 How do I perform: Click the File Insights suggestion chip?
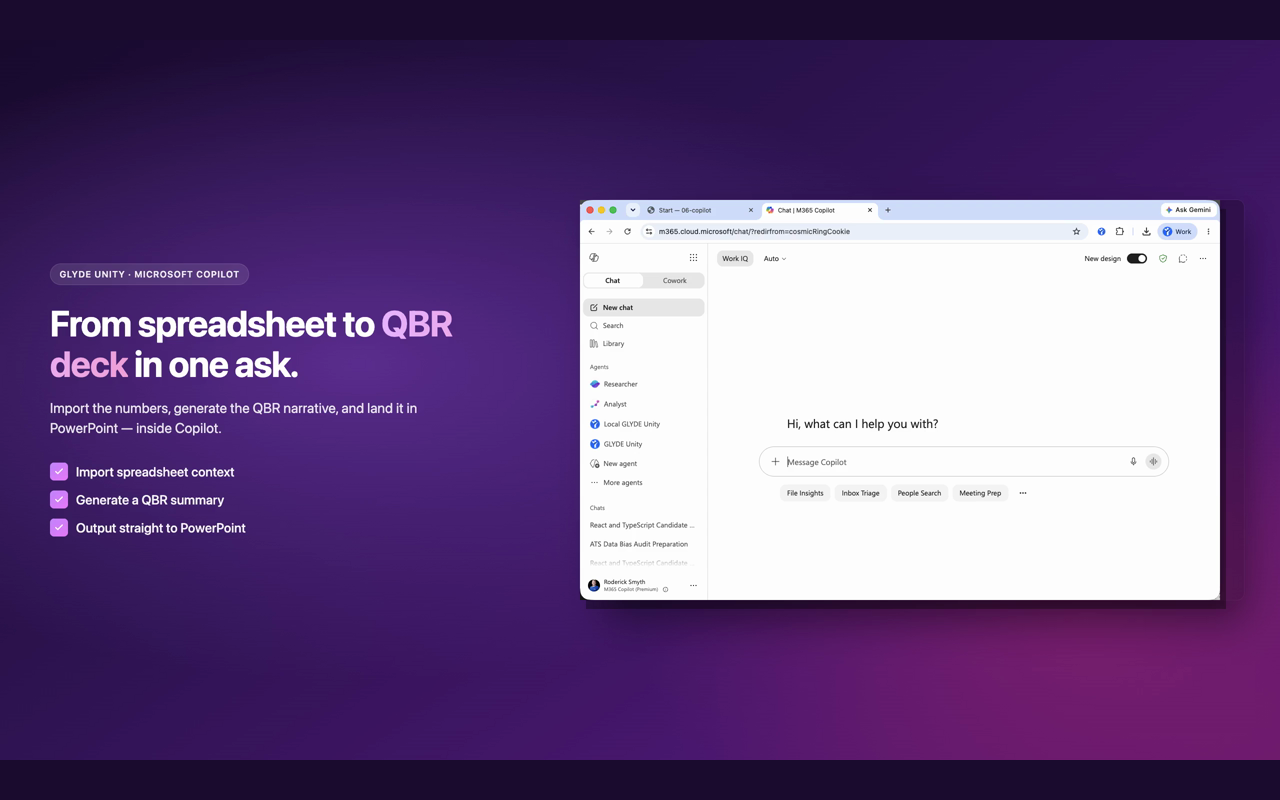(805, 493)
